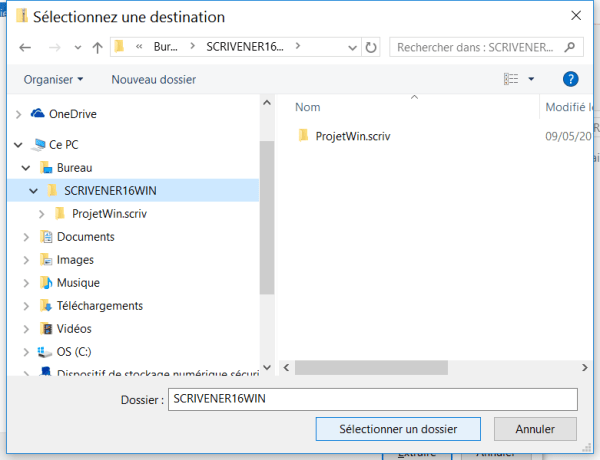Expand the OS (C:) drive node
The width and height of the screenshot is (600, 460).
(26, 352)
